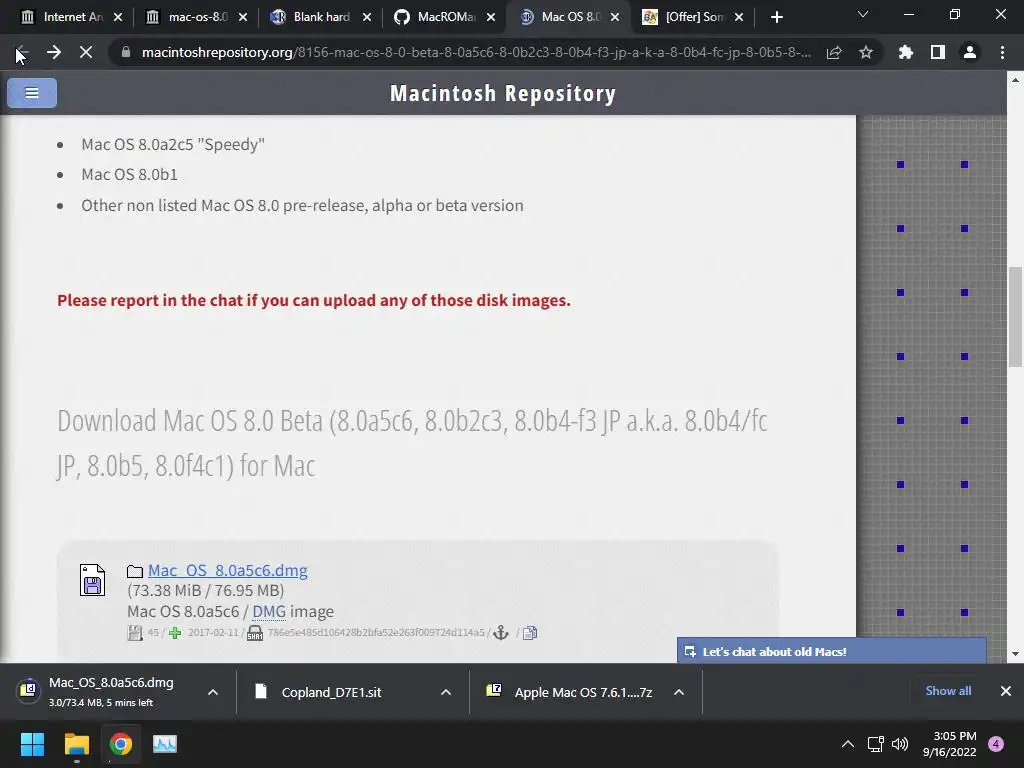The image size is (1024, 768).
Task: View site info via the padlock icon
Action: tap(126, 52)
